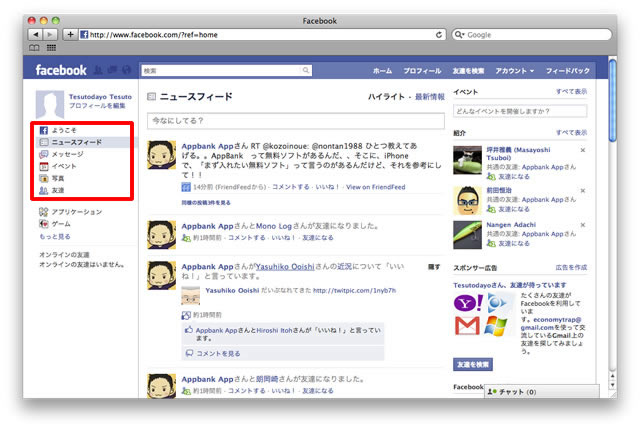The height and width of the screenshot is (430, 640).
Task: Dismiss the Masayoshi Tsuboi suggestion
Action: coord(583,150)
